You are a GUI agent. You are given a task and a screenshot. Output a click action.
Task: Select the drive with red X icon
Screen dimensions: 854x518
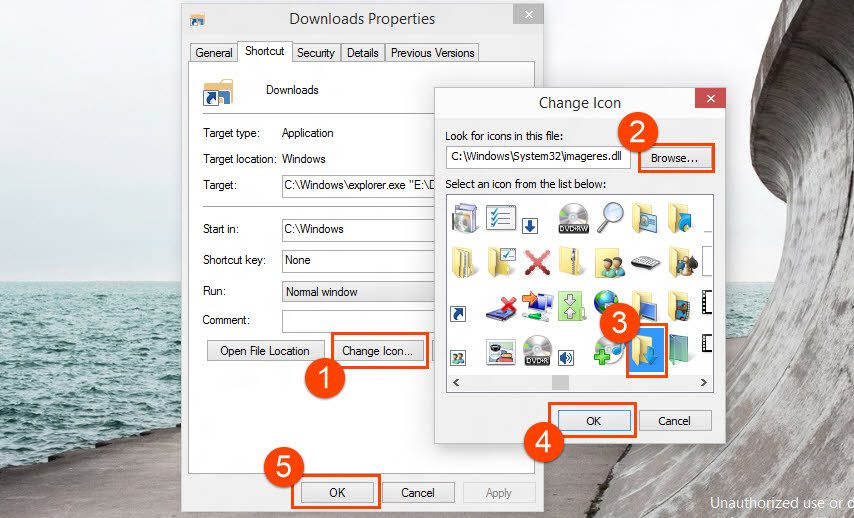coord(501,308)
